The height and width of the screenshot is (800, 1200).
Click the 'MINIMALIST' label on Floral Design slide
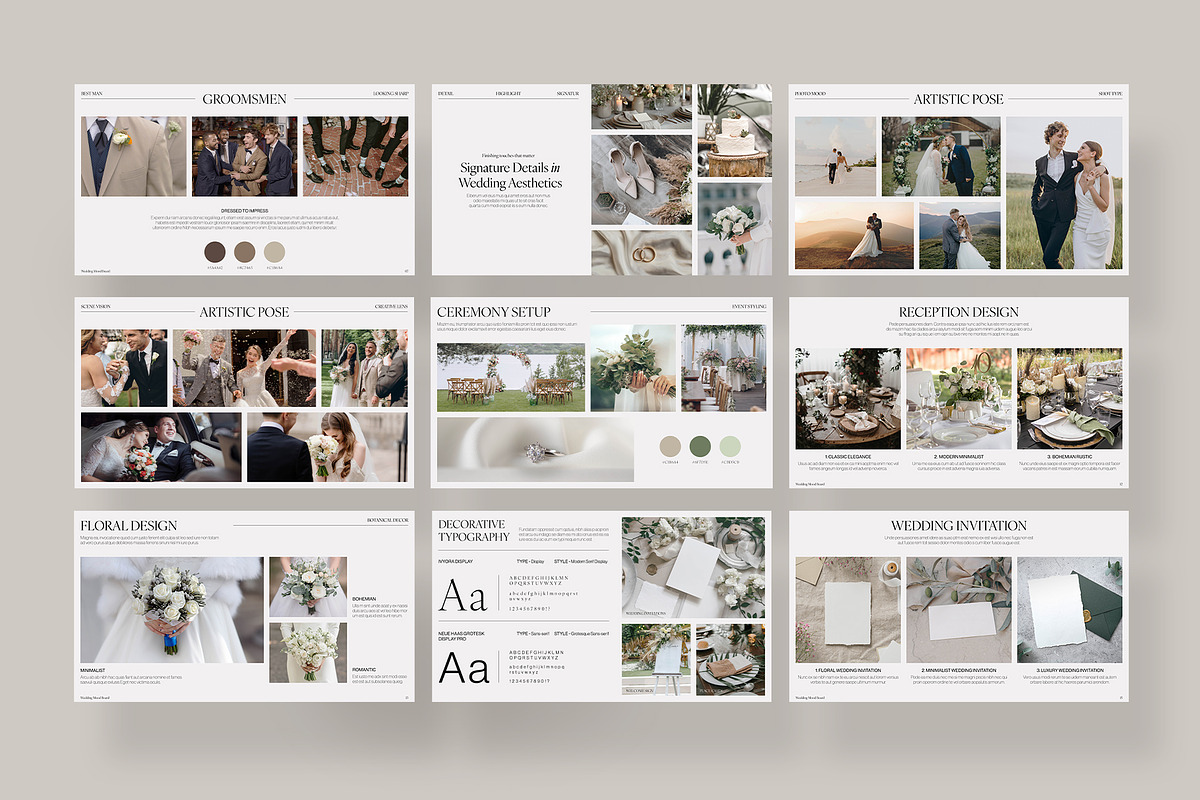(93, 670)
